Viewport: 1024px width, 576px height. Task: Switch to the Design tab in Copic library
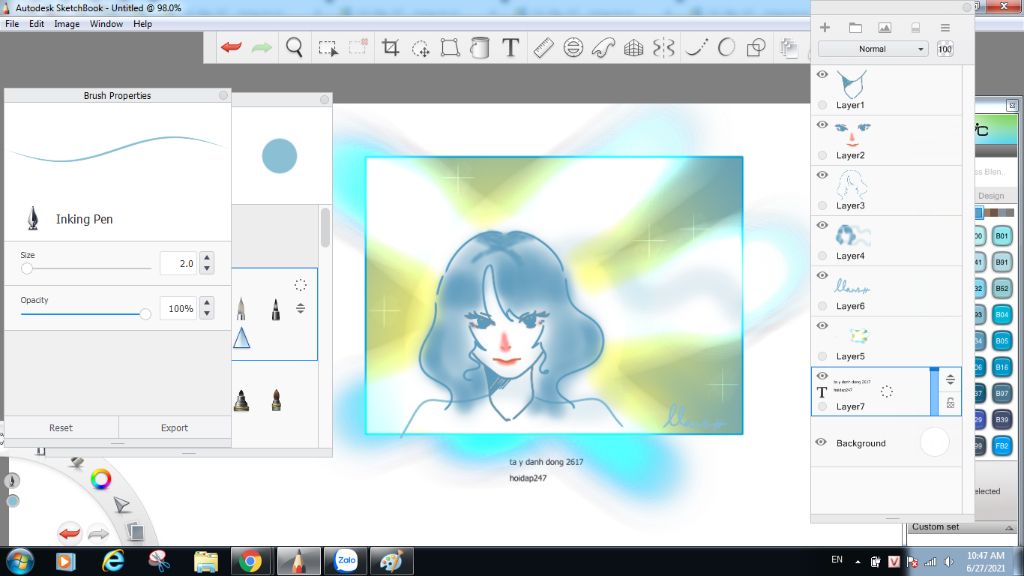991,195
